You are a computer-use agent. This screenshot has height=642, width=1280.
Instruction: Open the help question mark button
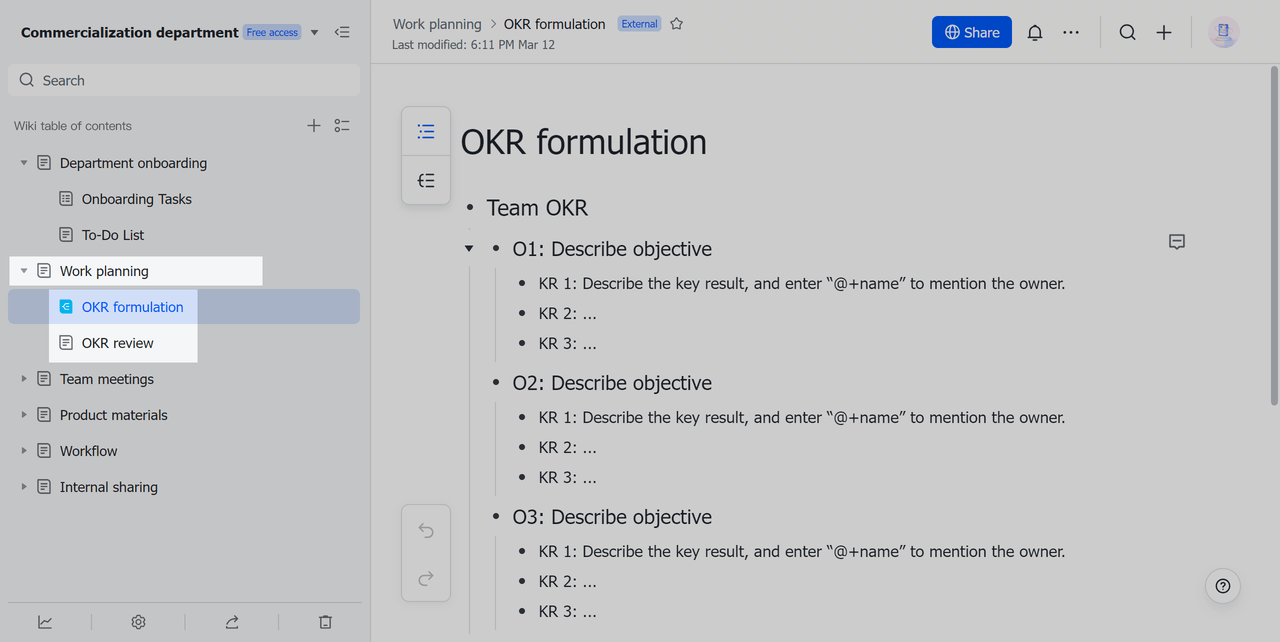point(1223,586)
